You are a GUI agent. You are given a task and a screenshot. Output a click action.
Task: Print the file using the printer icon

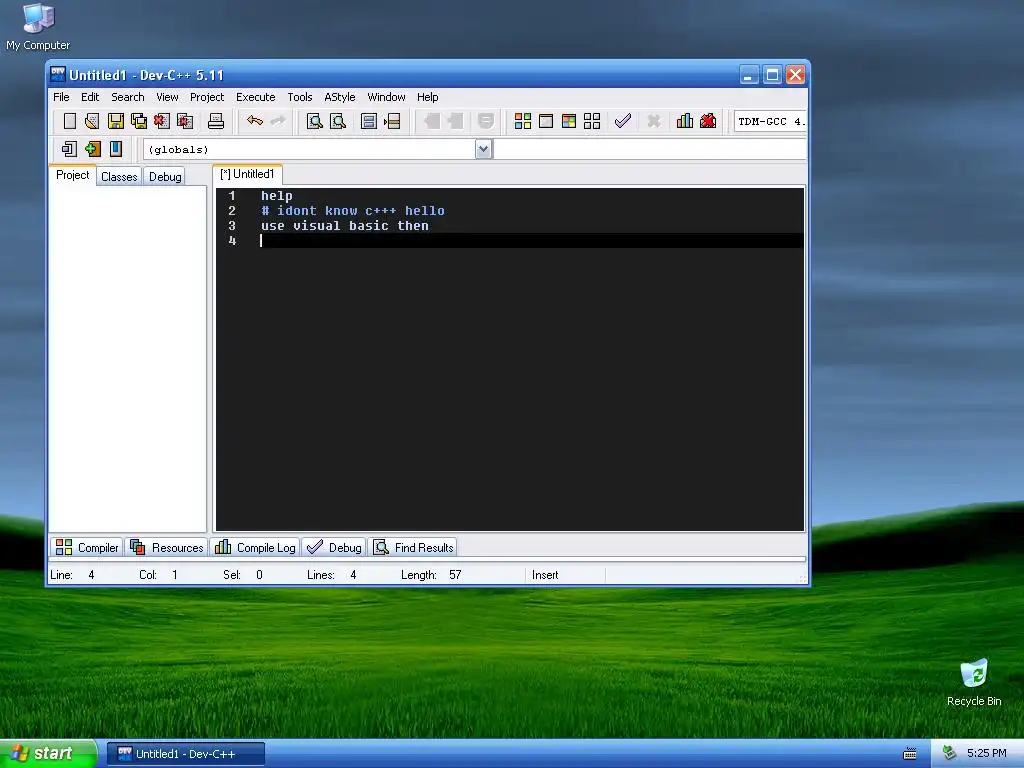216,121
